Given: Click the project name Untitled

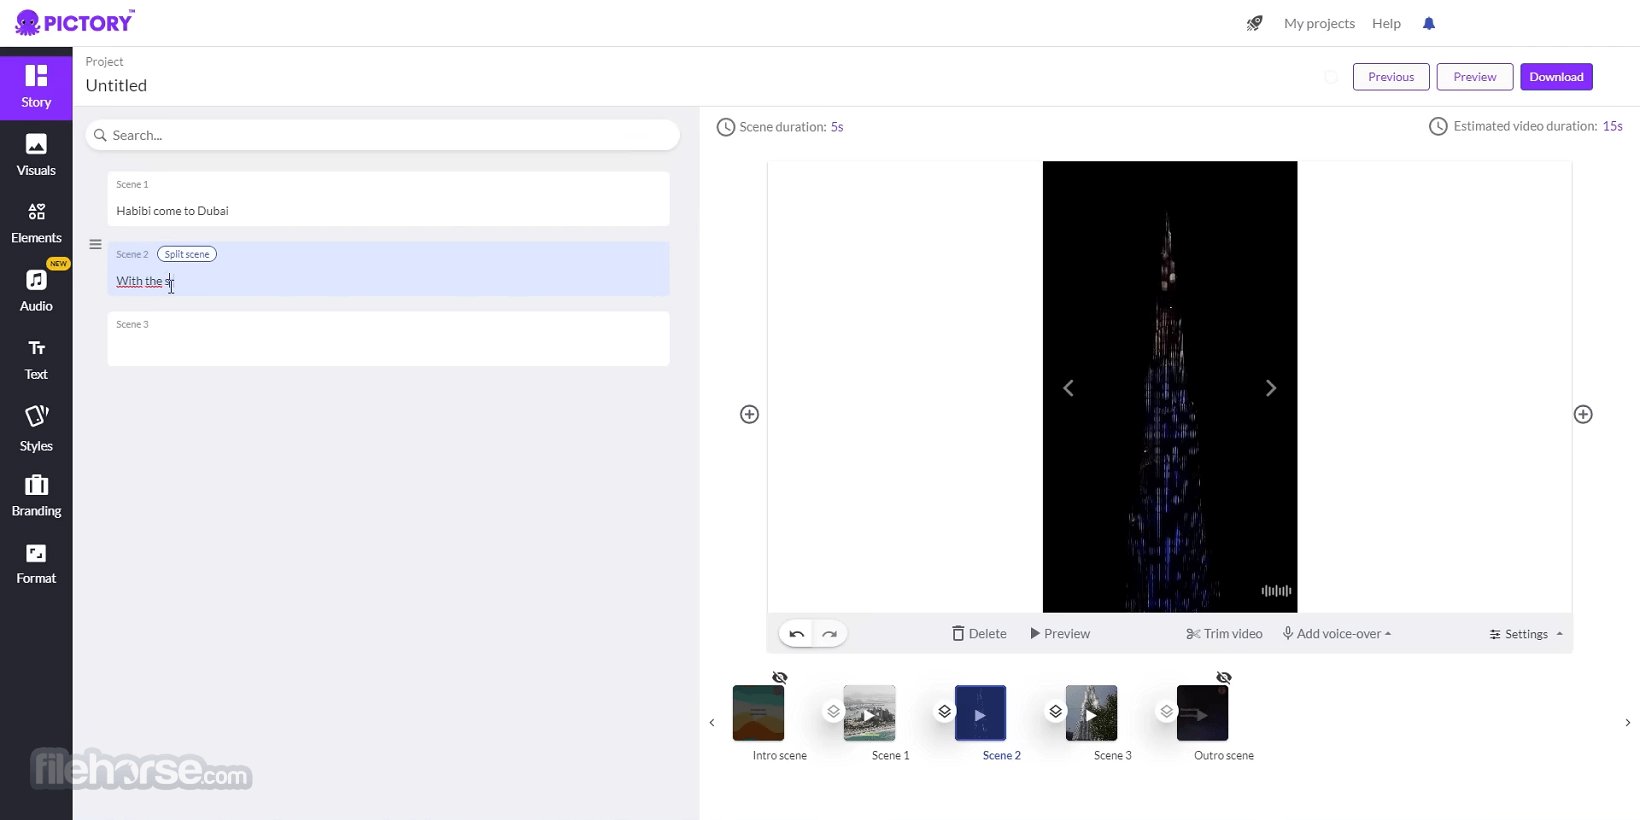Looking at the screenshot, I should click(x=116, y=86).
